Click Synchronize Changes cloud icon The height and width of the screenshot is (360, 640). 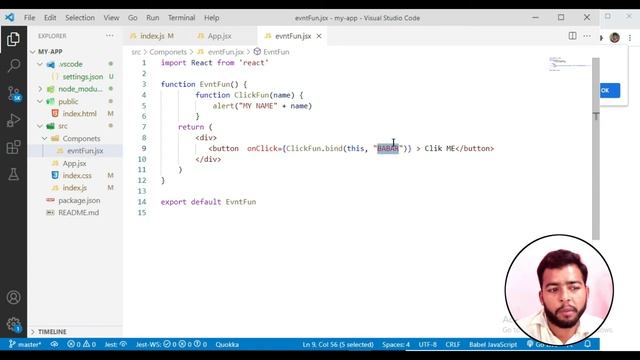[x=54, y=344]
